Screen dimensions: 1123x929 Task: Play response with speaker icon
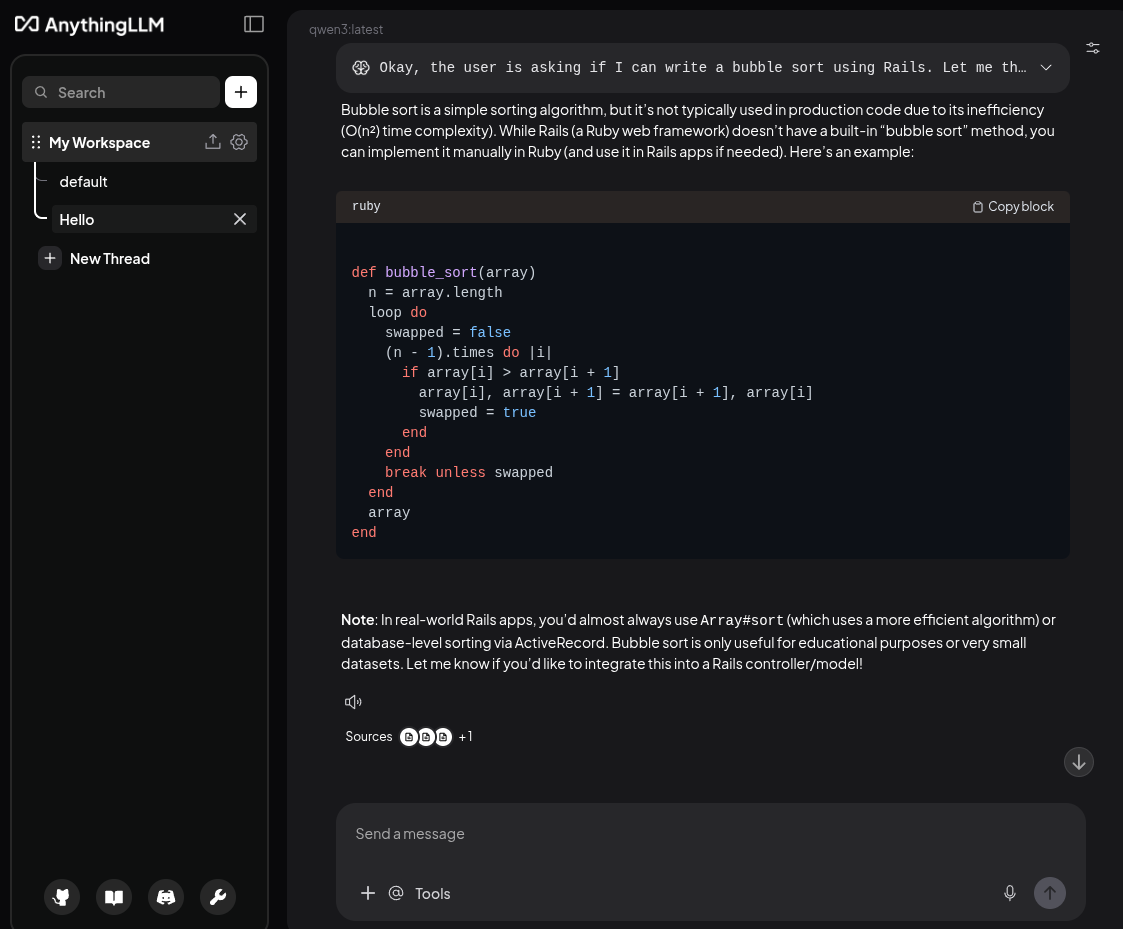coord(353,702)
